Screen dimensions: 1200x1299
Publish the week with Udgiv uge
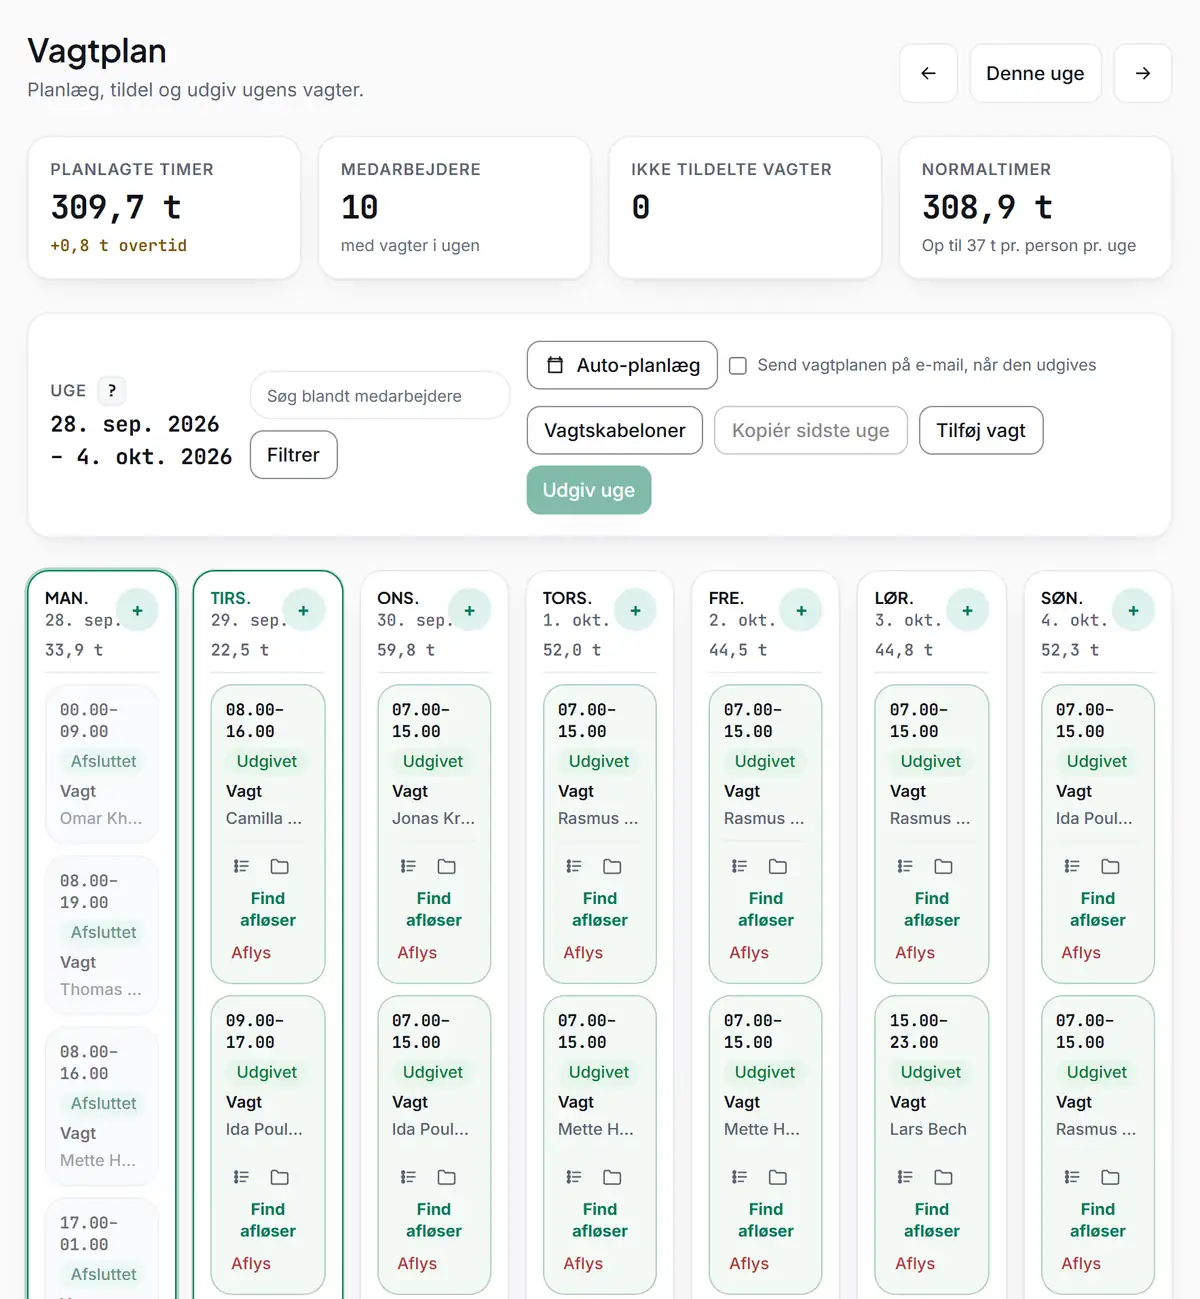tap(589, 490)
